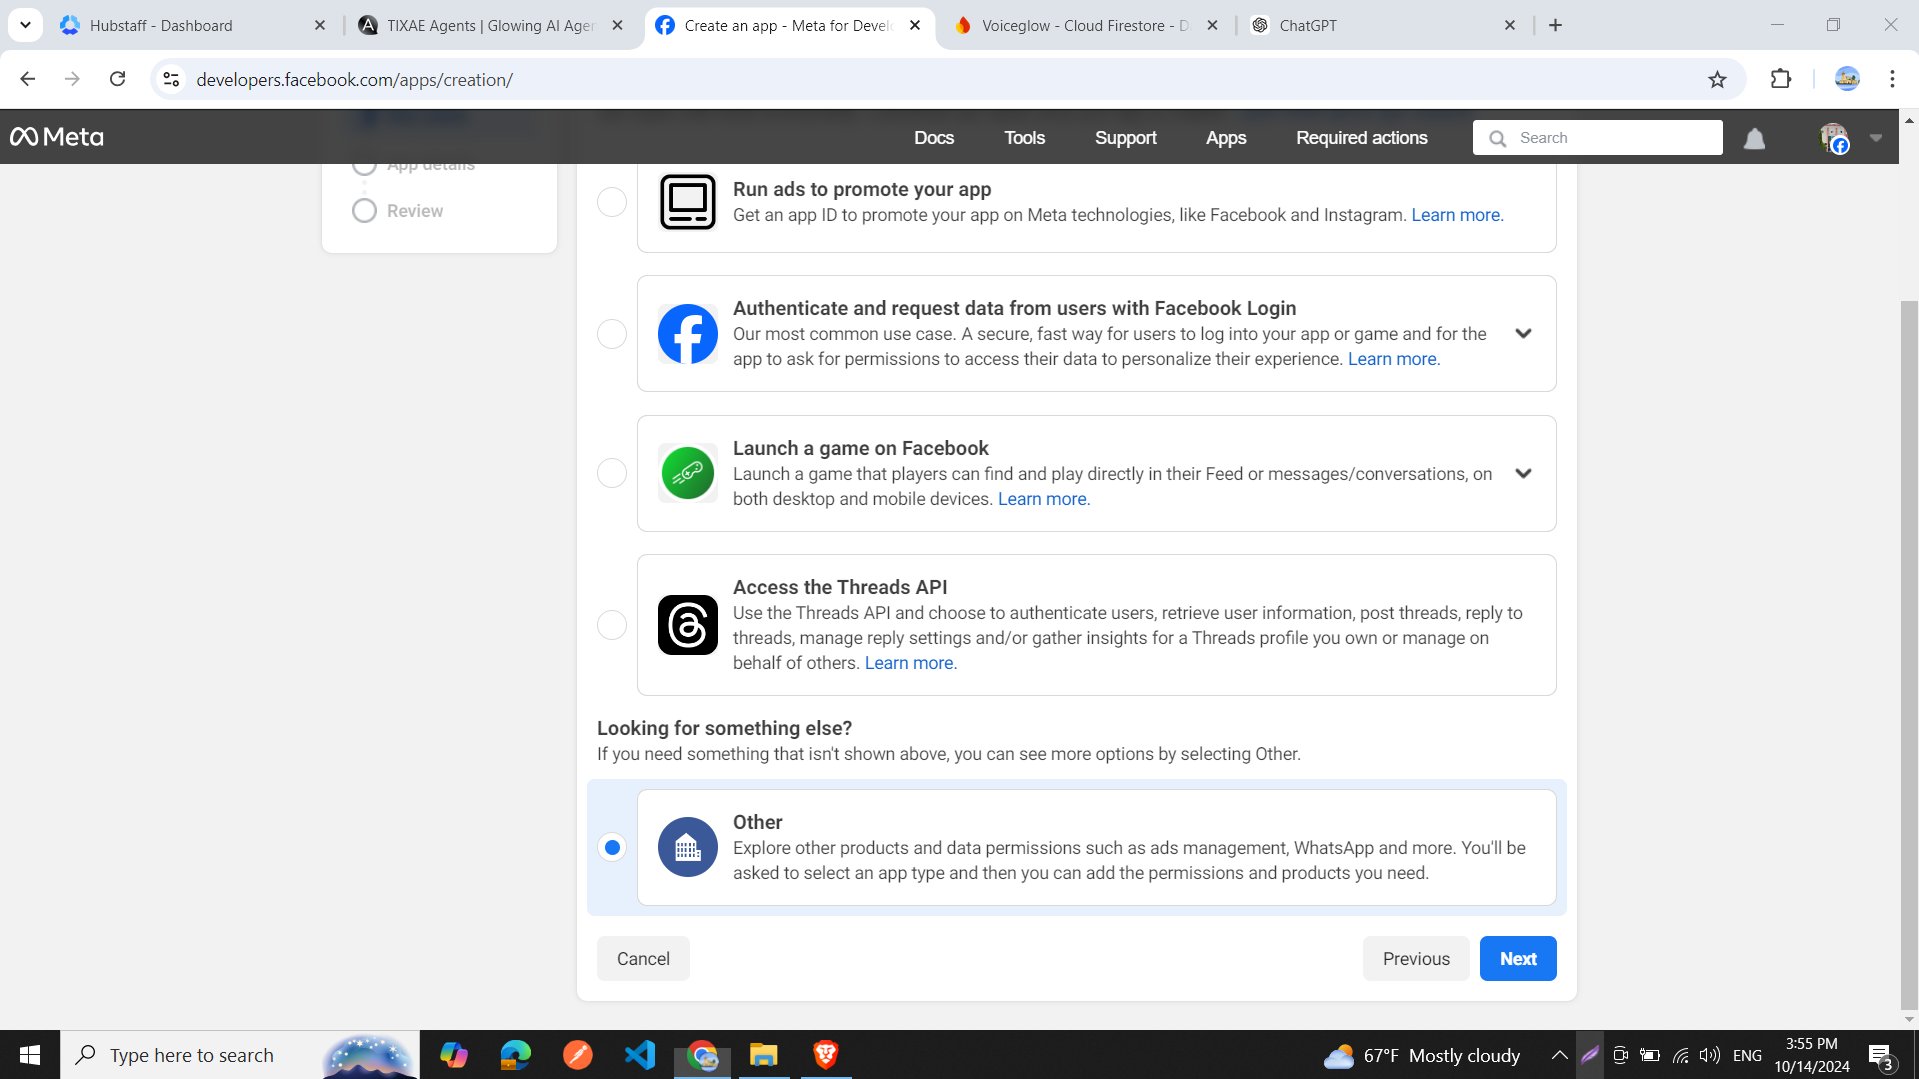Click the Facebook Login use case icon
1919x1079 pixels.
687,333
